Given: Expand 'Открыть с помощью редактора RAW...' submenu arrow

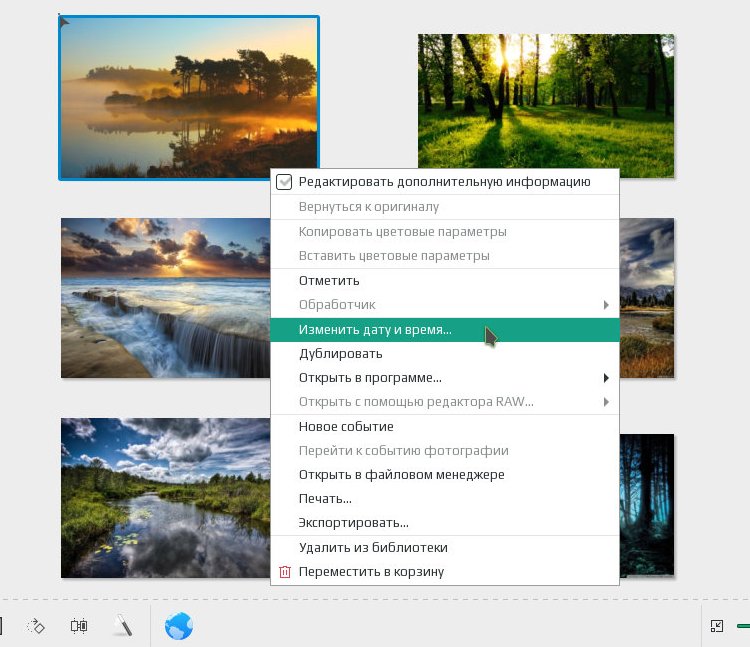Looking at the screenshot, I should pos(606,402).
